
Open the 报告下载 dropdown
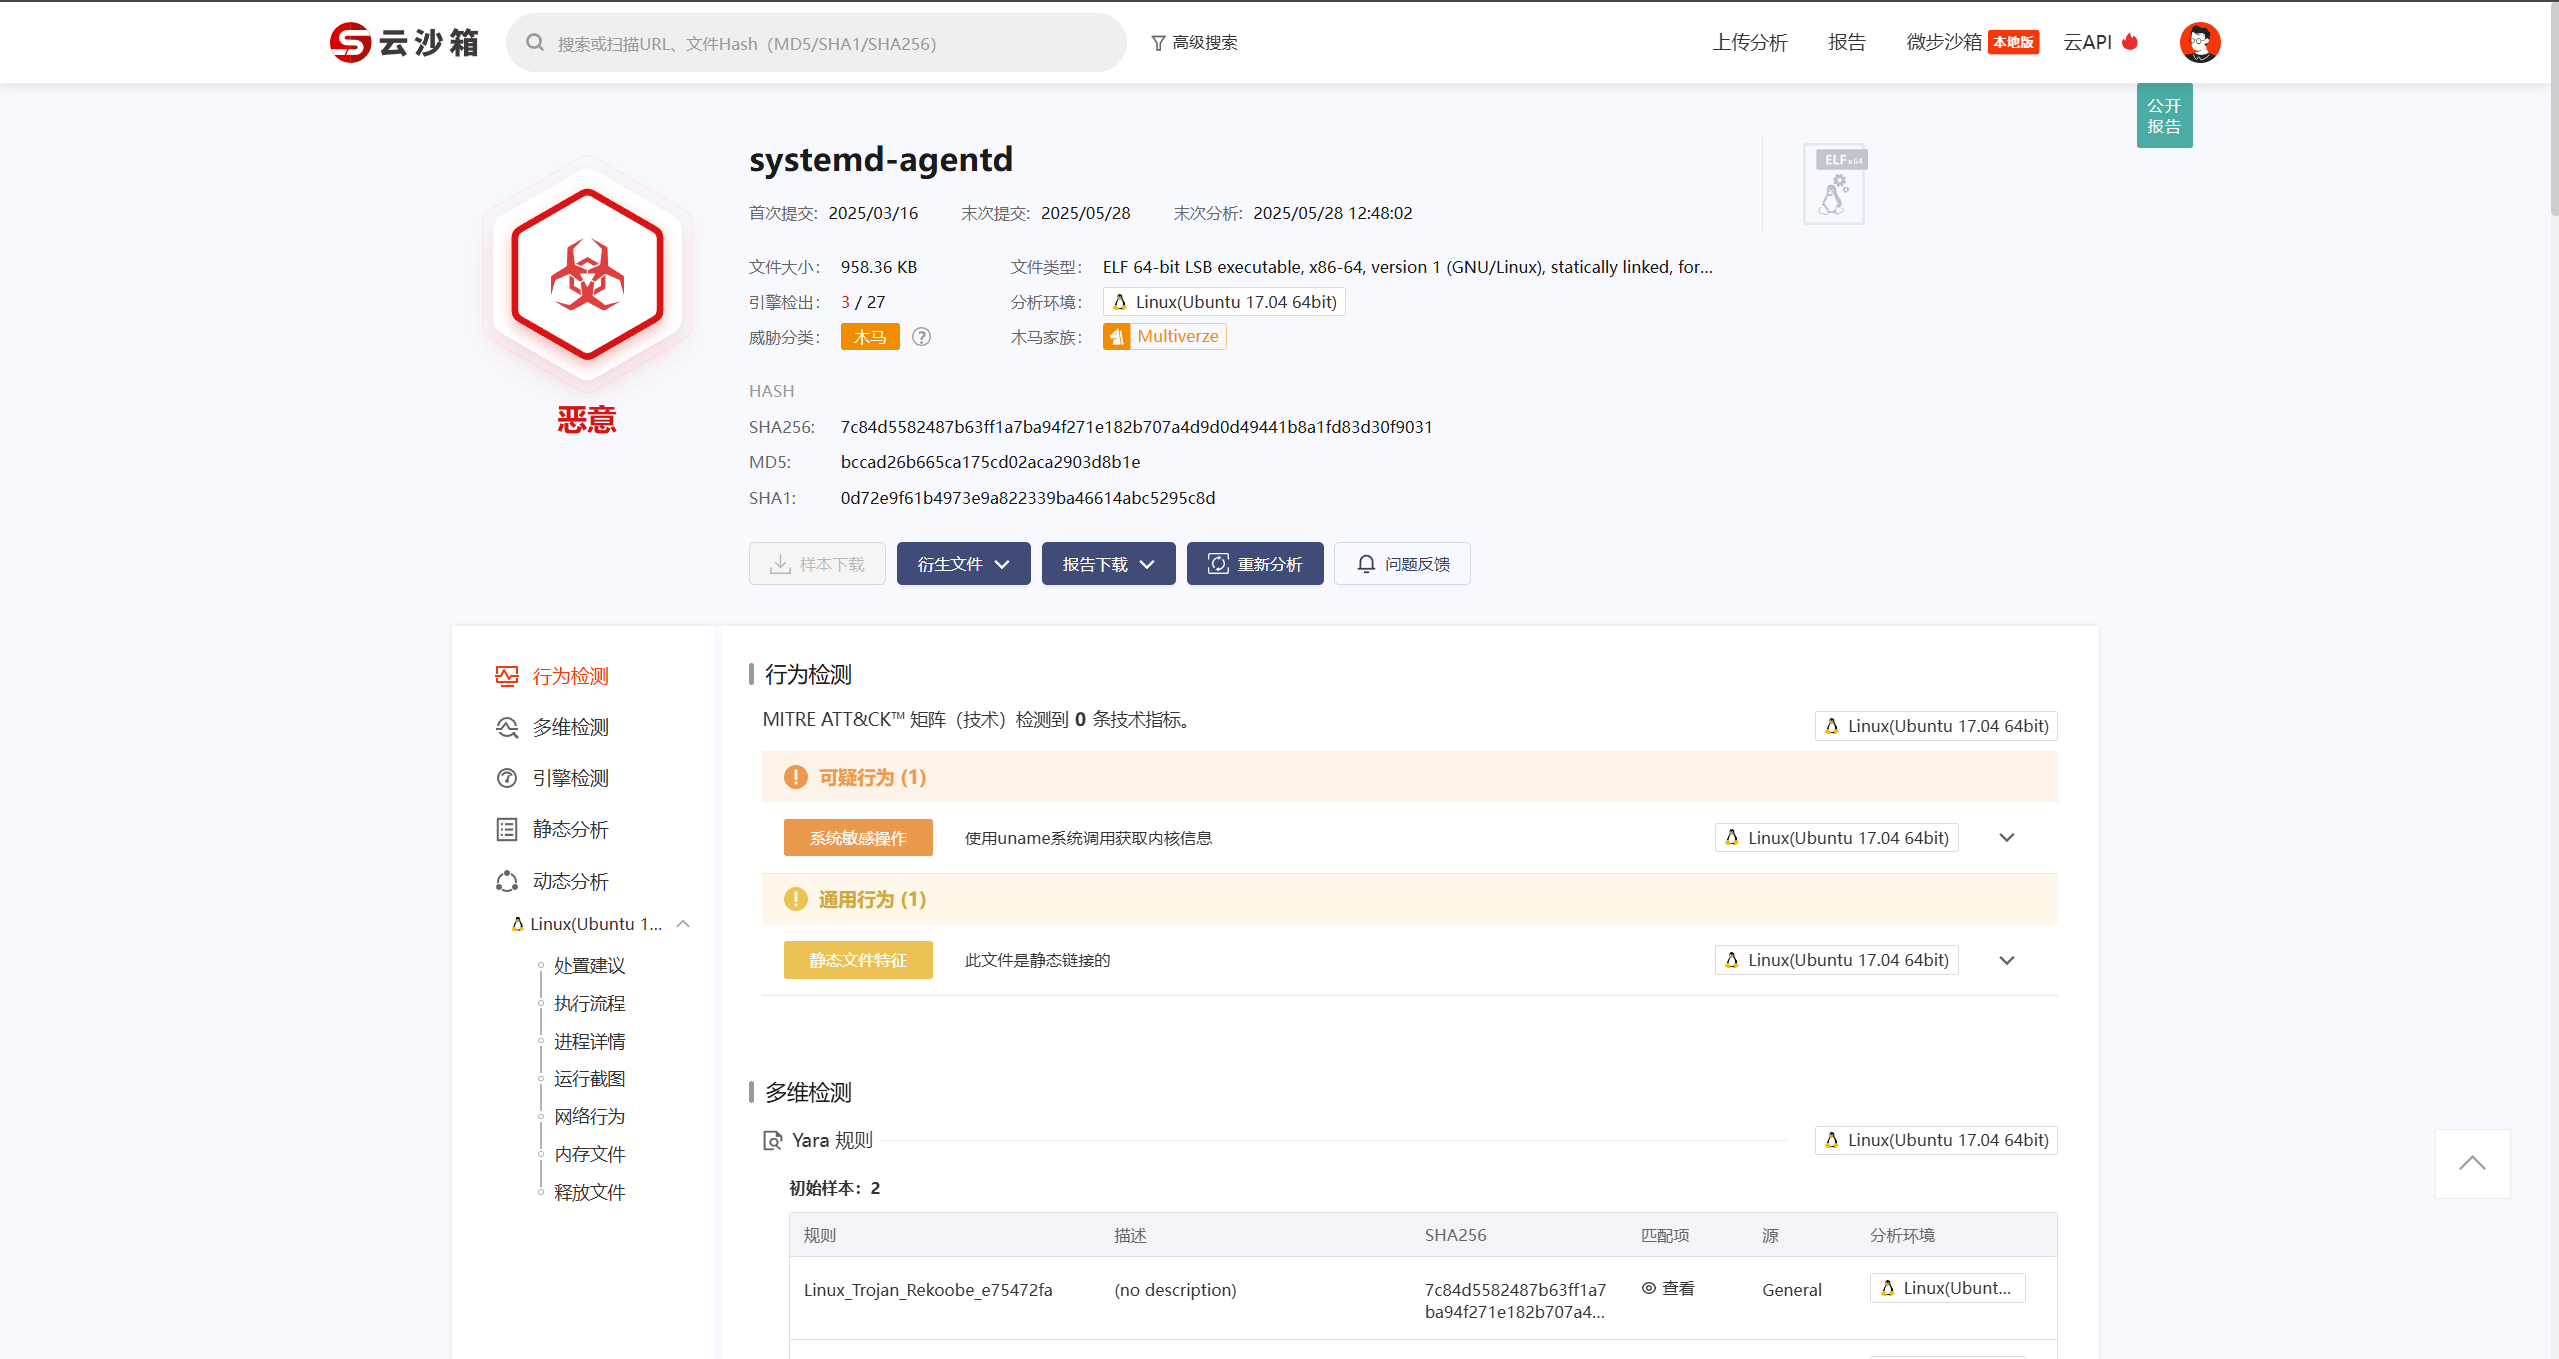[1108, 564]
